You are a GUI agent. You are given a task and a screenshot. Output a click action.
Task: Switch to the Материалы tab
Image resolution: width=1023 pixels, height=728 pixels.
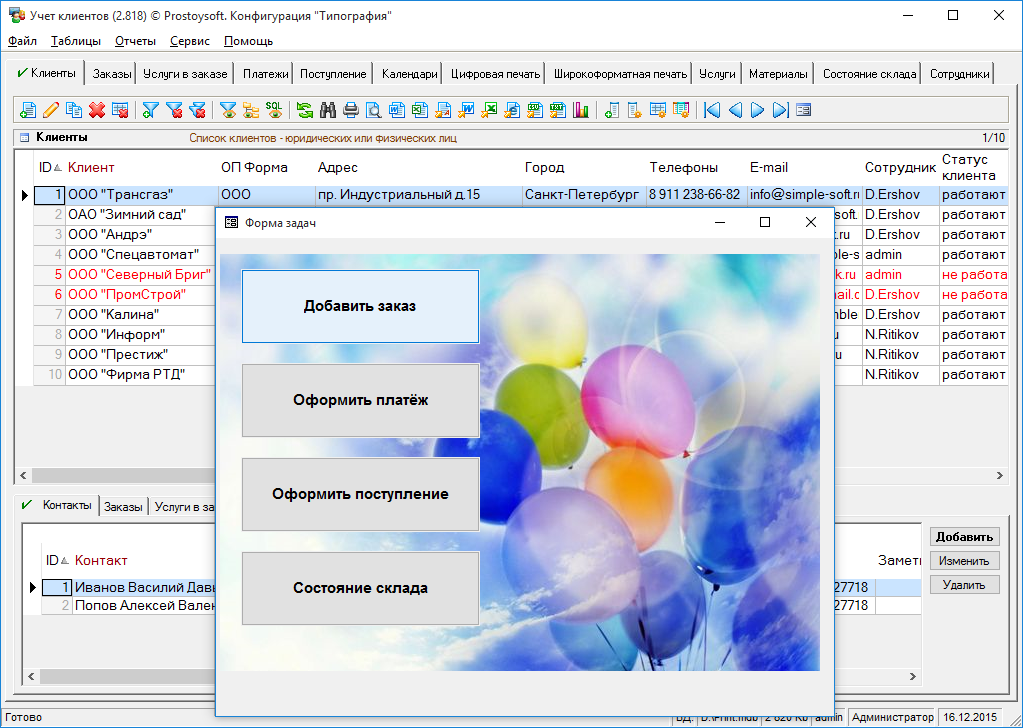tap(778, 74)
